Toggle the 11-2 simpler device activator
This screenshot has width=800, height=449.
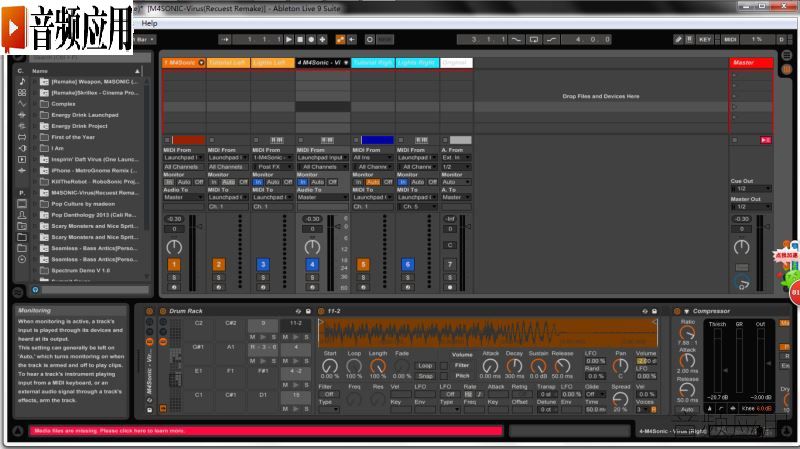pyautogui.click(x=321, y=311)
